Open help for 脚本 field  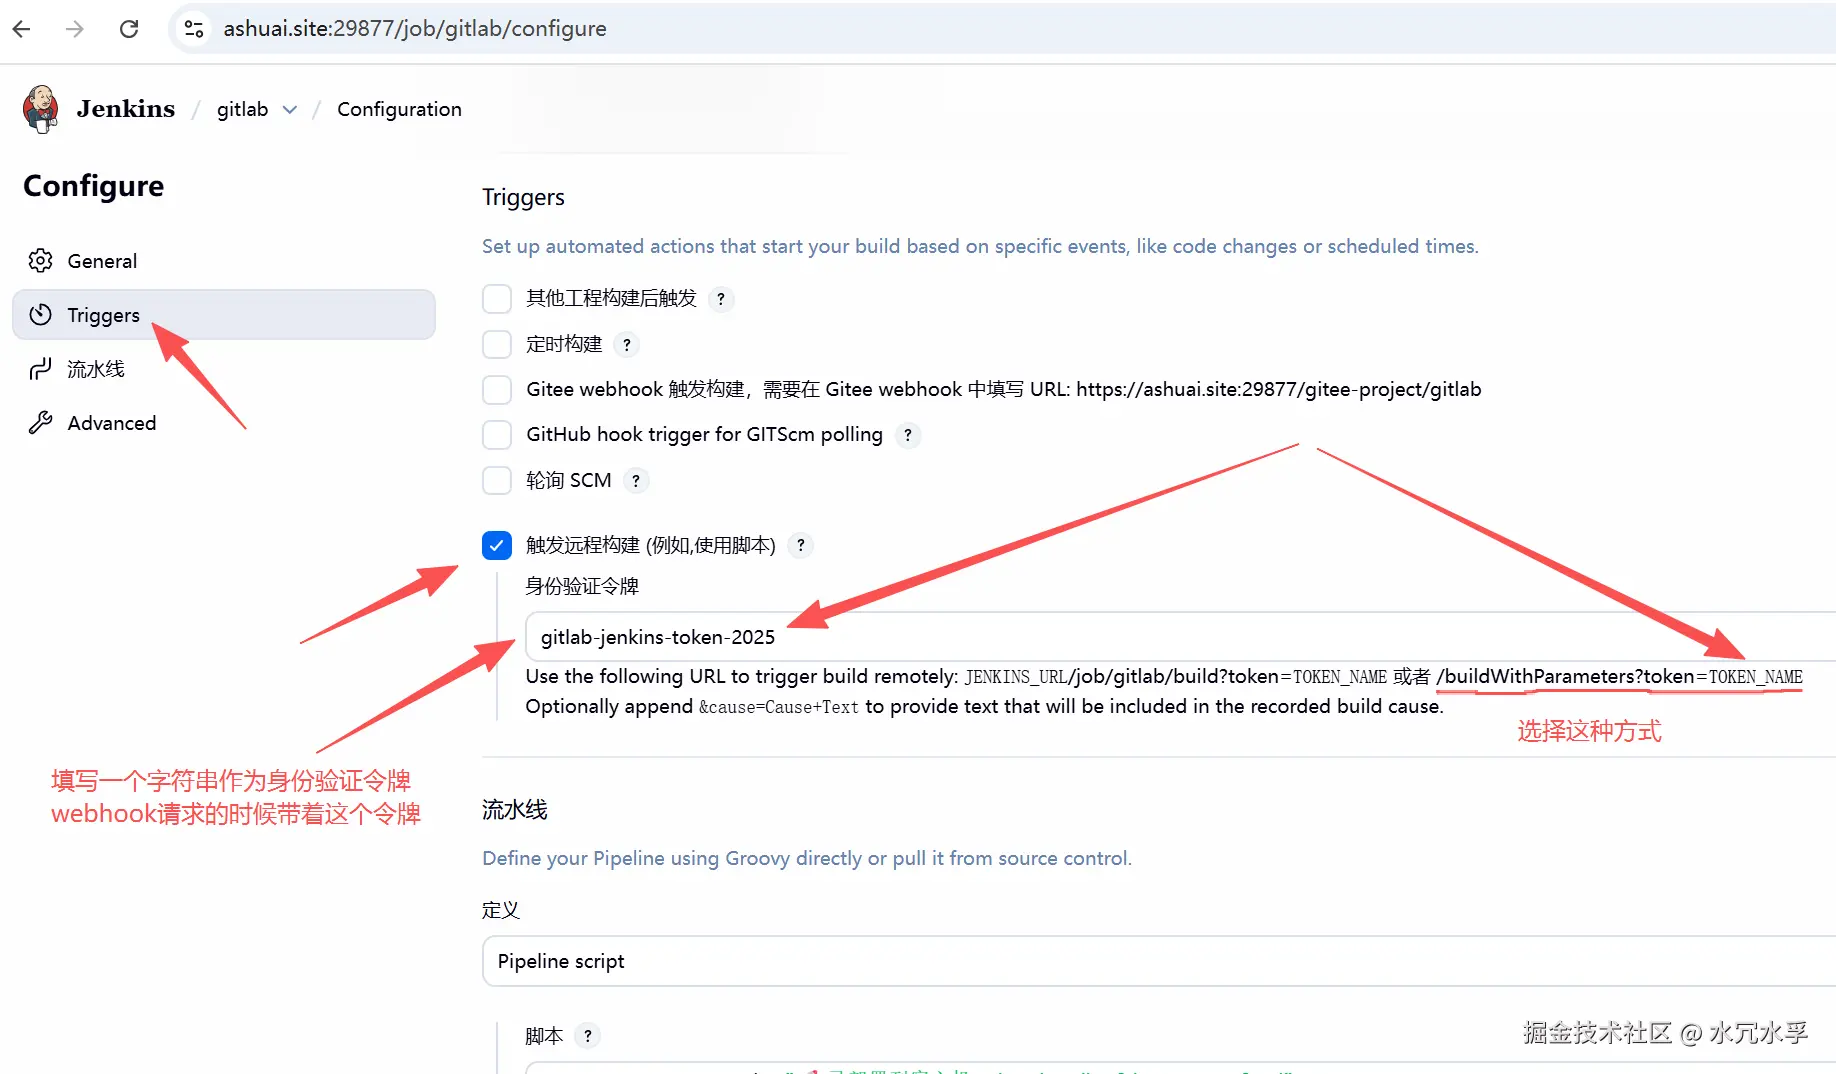pyautogui.click(x=588, y=1036)
